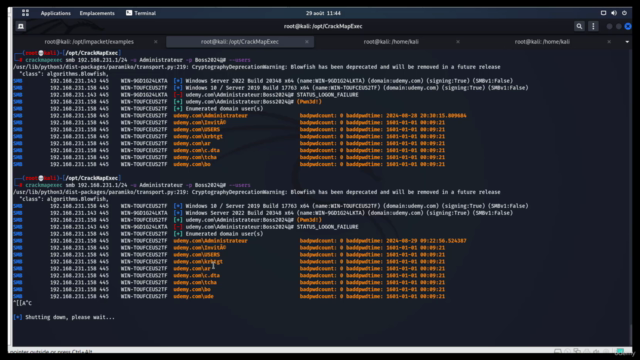640x360 pixels.
Task: Open the terminal three-dot menu
Action: click(x=593, y=27)
